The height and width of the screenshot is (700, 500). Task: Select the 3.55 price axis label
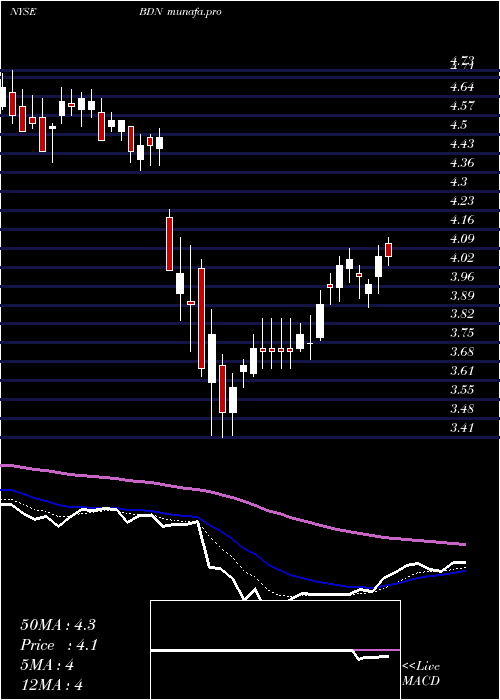pyautogui.click(x=462, y=390)
